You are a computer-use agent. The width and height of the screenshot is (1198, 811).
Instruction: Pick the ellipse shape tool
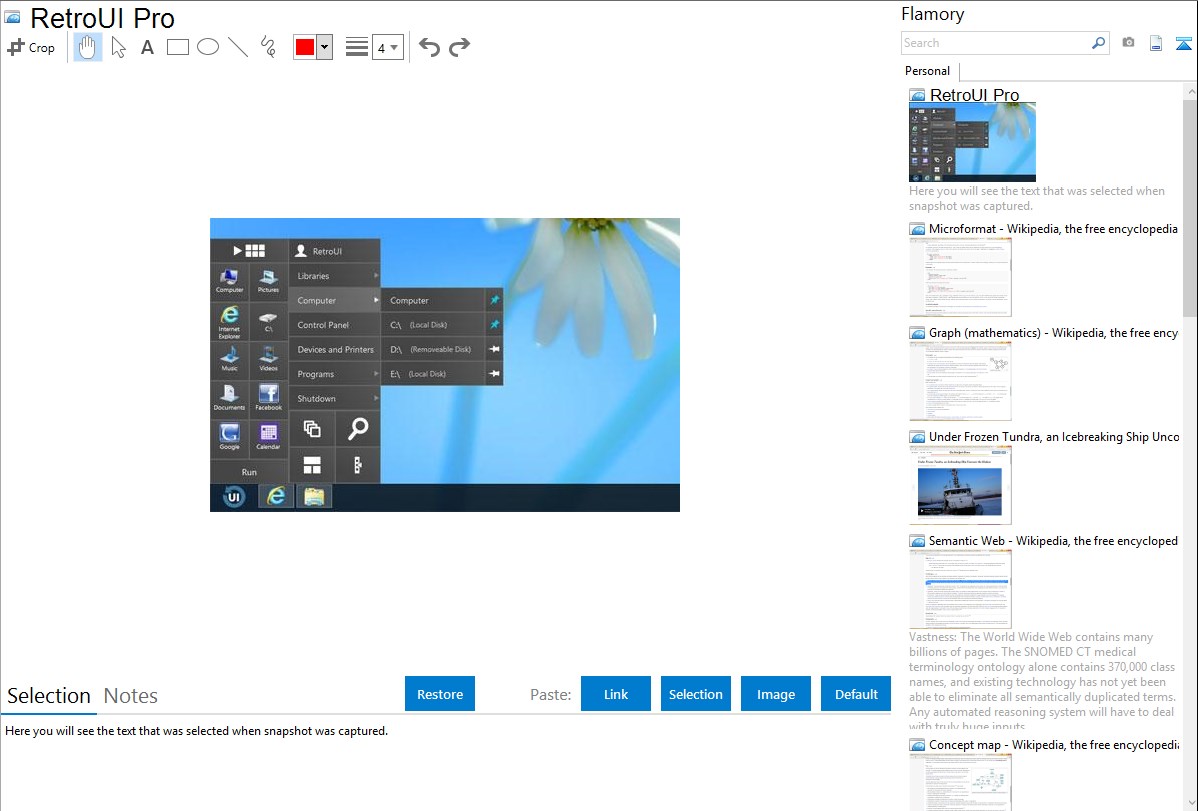(x=208, y=47)
